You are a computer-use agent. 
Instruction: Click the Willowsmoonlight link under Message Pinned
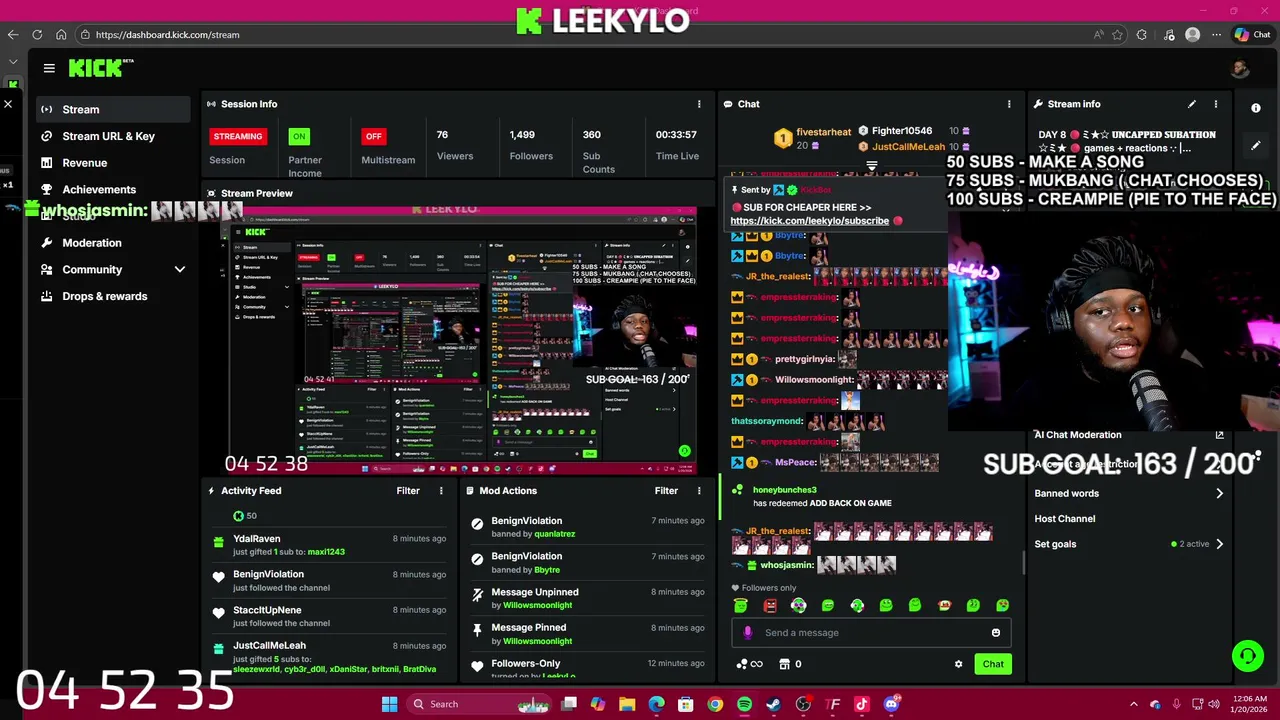[538, 641]
